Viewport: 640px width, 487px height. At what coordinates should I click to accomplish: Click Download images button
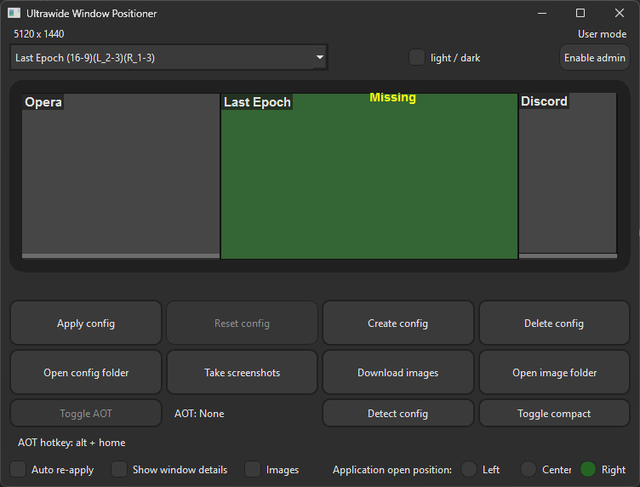398,372
